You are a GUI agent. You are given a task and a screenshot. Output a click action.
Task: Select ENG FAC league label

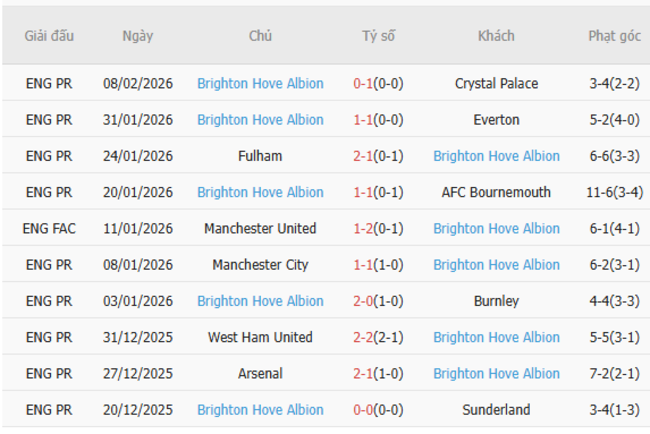[x=49, y=229]
